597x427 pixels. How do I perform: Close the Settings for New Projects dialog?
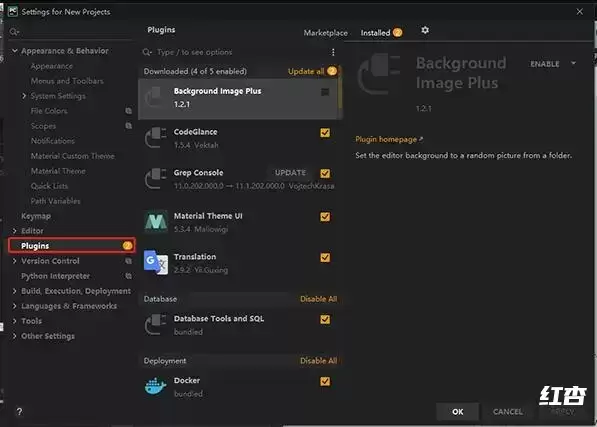579,12
